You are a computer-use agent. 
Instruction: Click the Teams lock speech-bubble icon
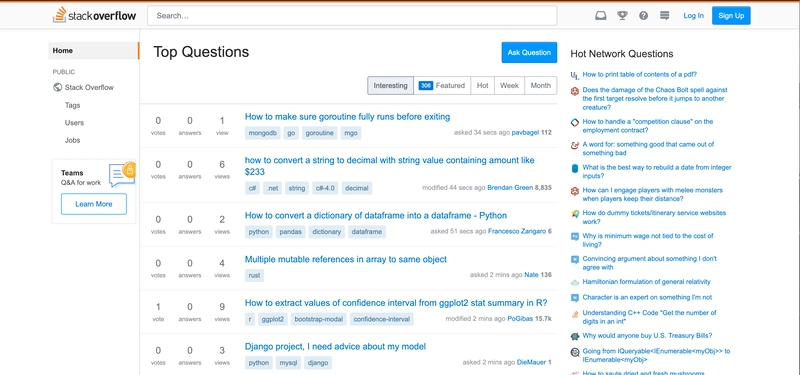pos(122,173)
